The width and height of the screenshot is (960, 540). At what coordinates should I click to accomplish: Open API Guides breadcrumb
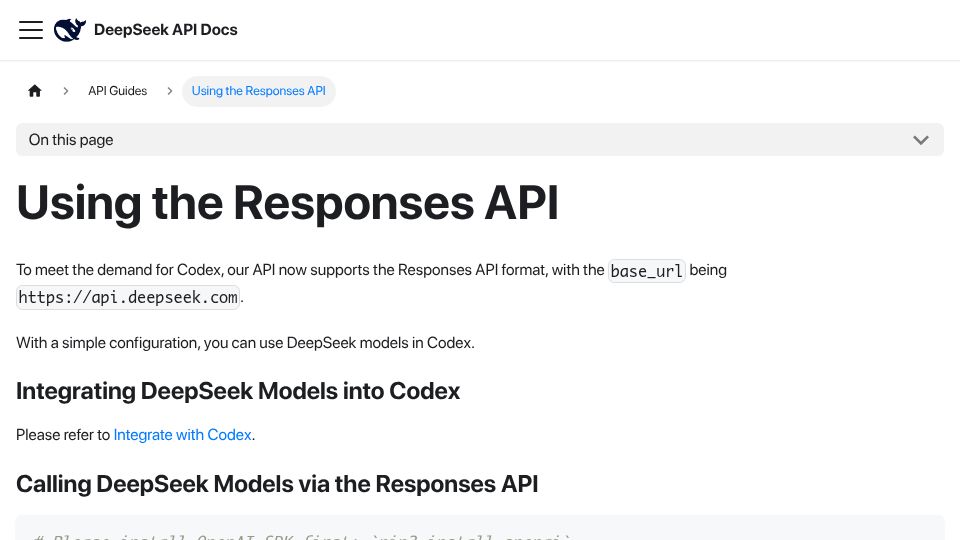(118, 91)
